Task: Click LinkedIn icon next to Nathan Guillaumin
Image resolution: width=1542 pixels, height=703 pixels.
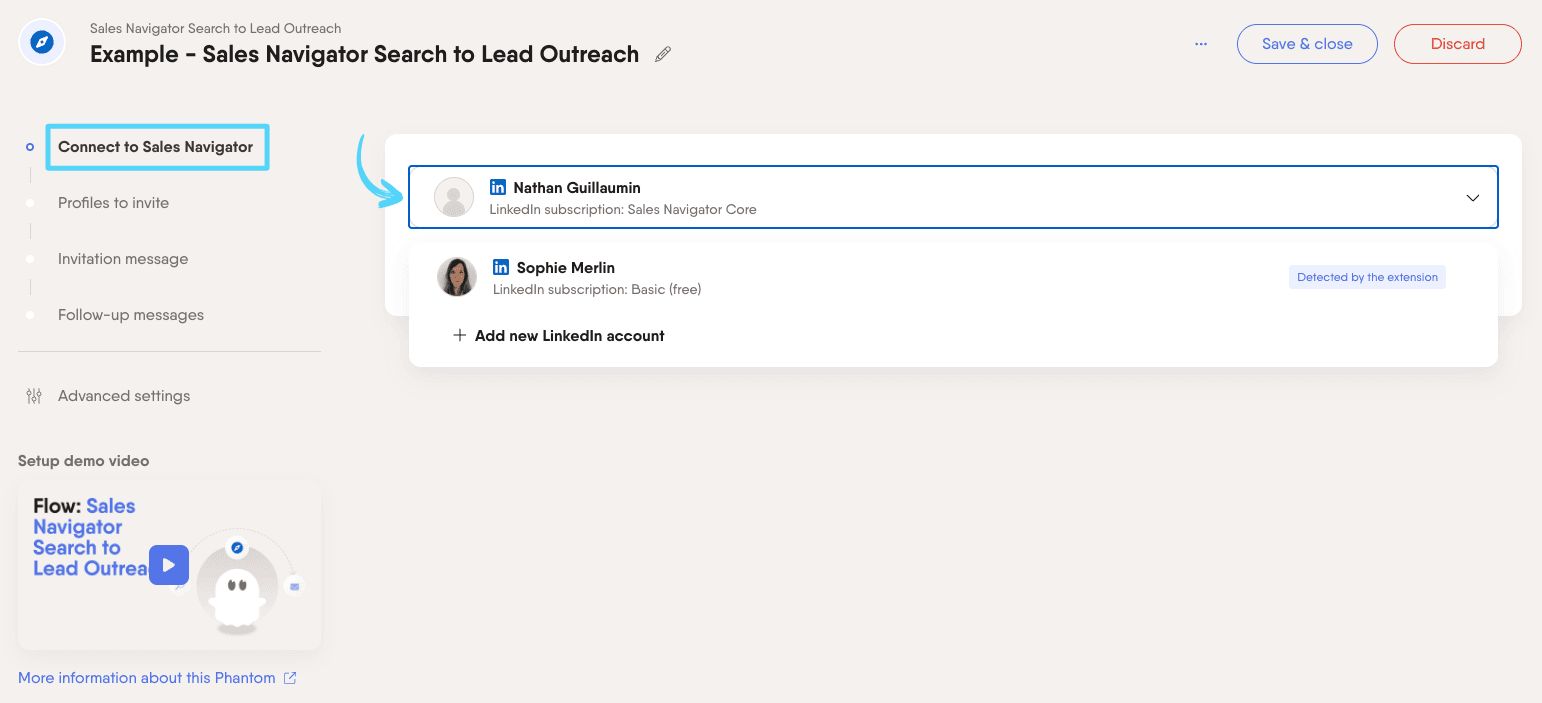Action: coord(498,187)
